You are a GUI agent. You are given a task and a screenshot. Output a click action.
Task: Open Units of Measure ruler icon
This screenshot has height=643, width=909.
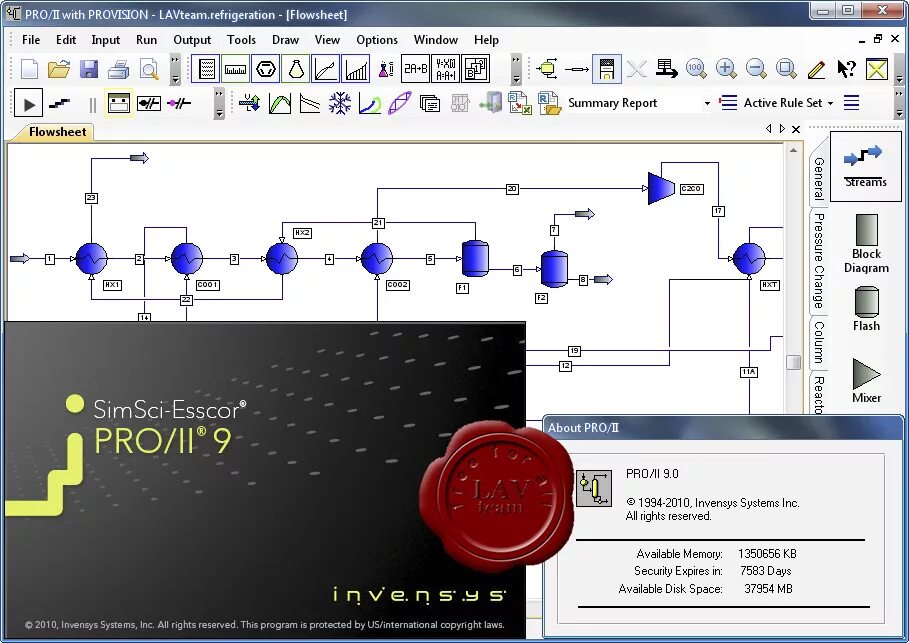pyautogui.click(x=235, y=69)
